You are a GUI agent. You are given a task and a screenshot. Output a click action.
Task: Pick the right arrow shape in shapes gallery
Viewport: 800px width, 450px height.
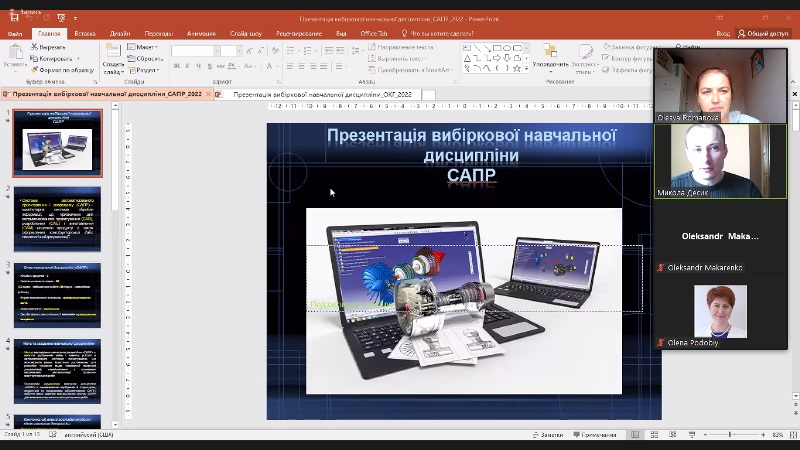tap(497, 58)
